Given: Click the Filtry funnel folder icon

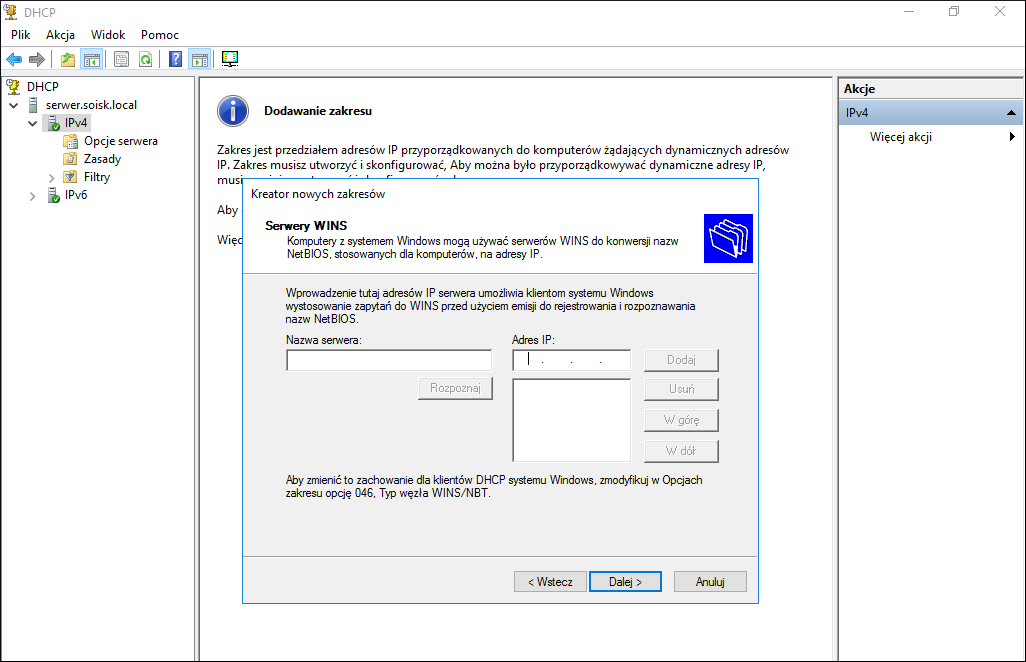Looking at the screenshot, I should click(x=71, y=177).
